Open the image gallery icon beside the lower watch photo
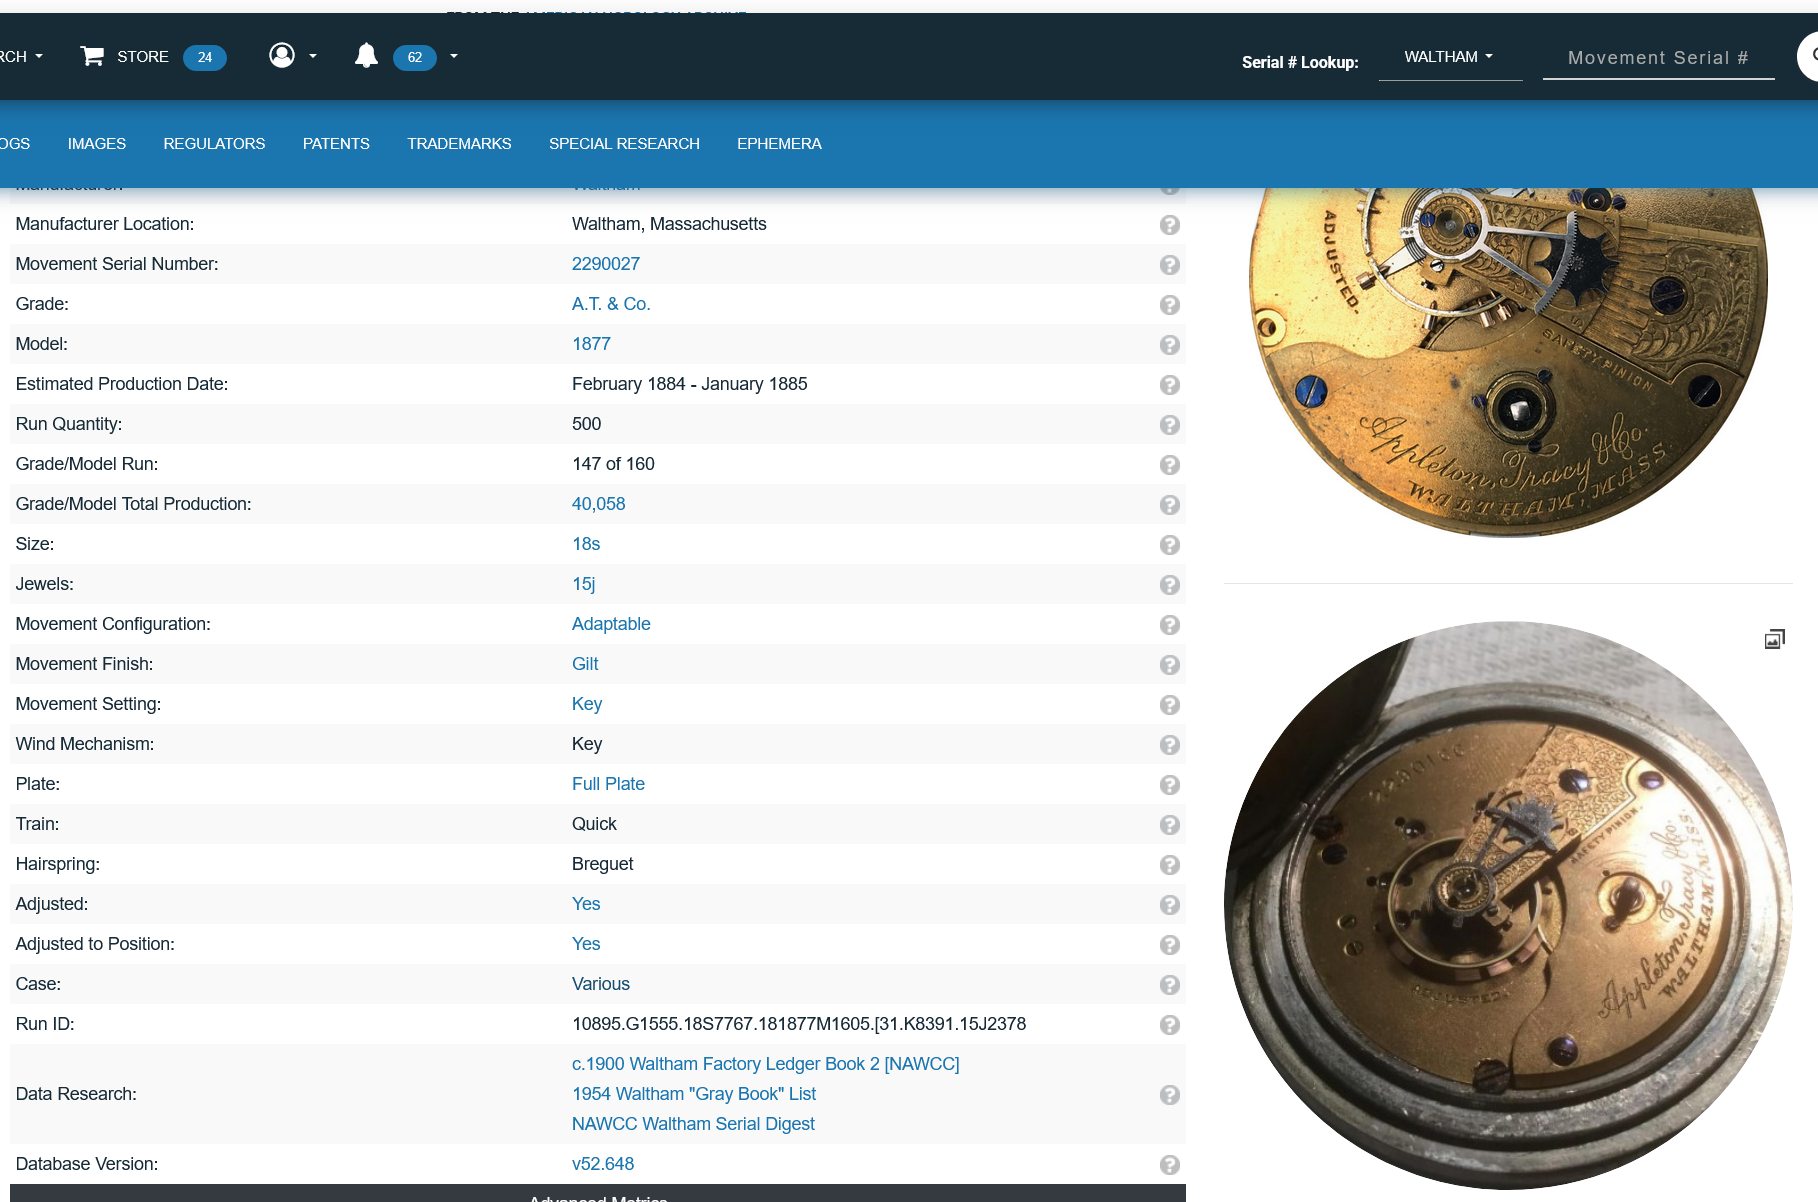Screen dimensions: 1818x1202 (x=1775, y=639)
